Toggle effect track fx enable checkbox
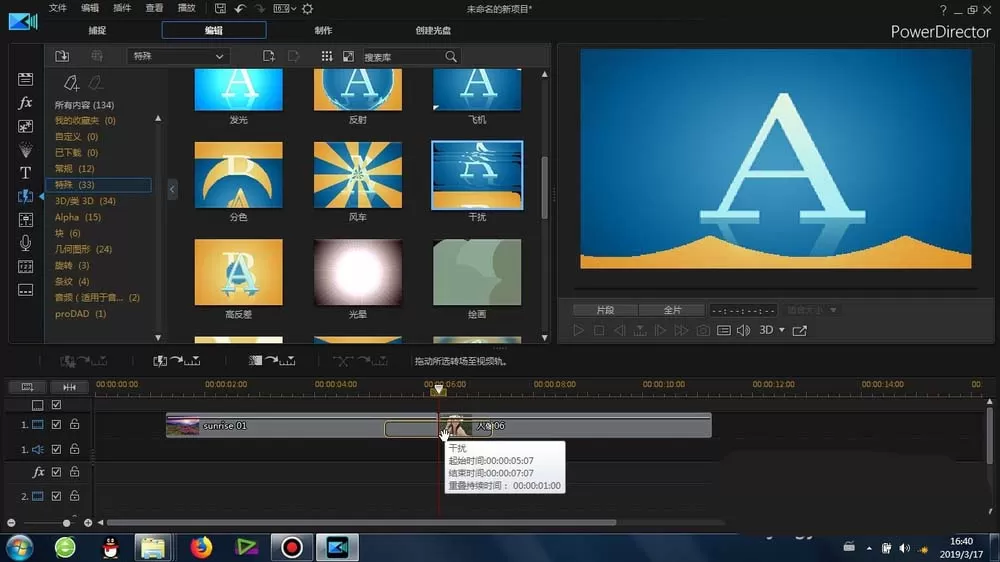 pyautogui.click(x=56, y=472)
